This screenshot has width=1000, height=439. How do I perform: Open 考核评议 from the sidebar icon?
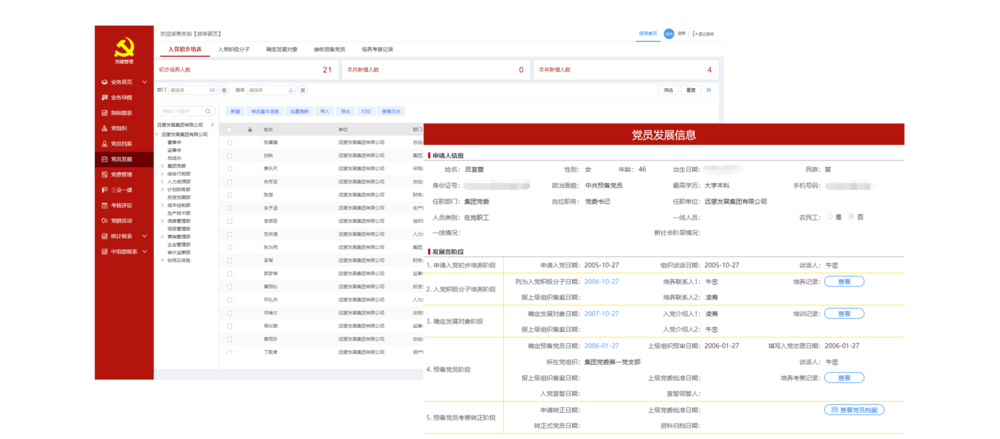[x=104, y=205]
